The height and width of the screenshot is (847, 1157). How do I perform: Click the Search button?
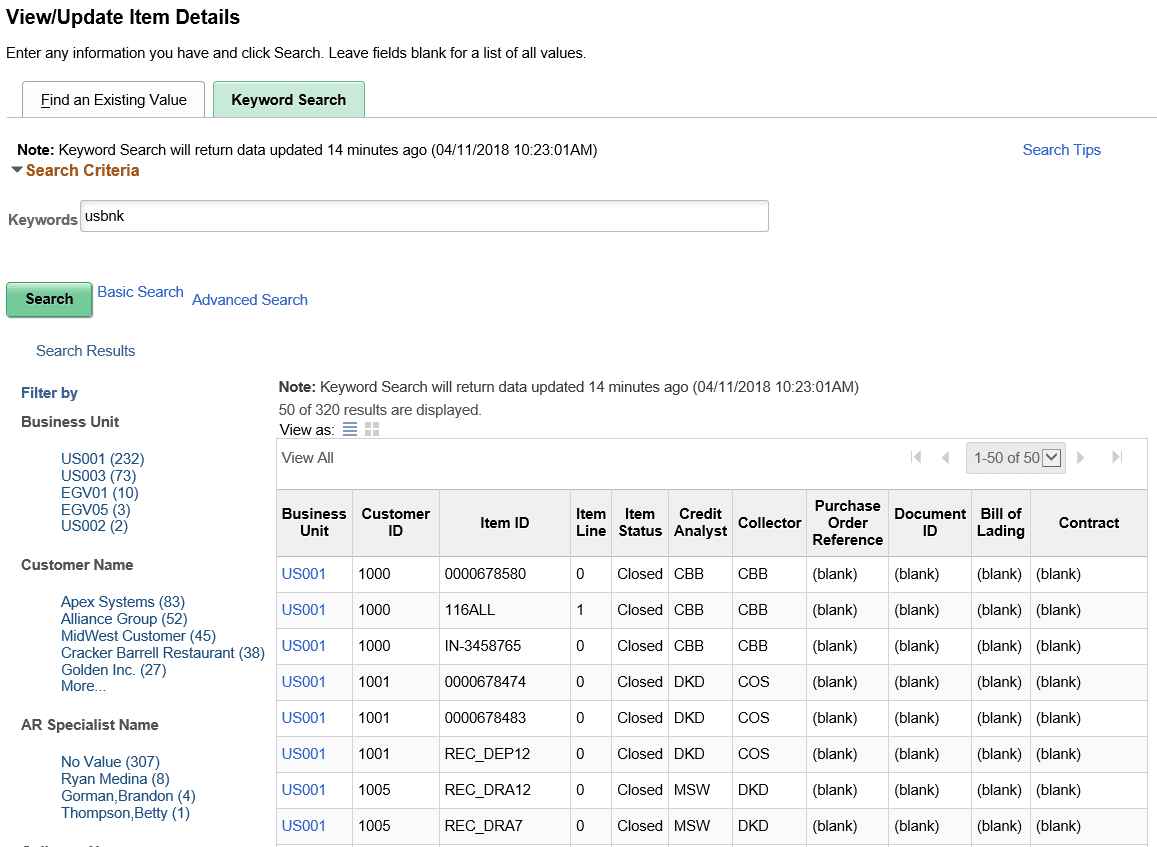(48, 299)
